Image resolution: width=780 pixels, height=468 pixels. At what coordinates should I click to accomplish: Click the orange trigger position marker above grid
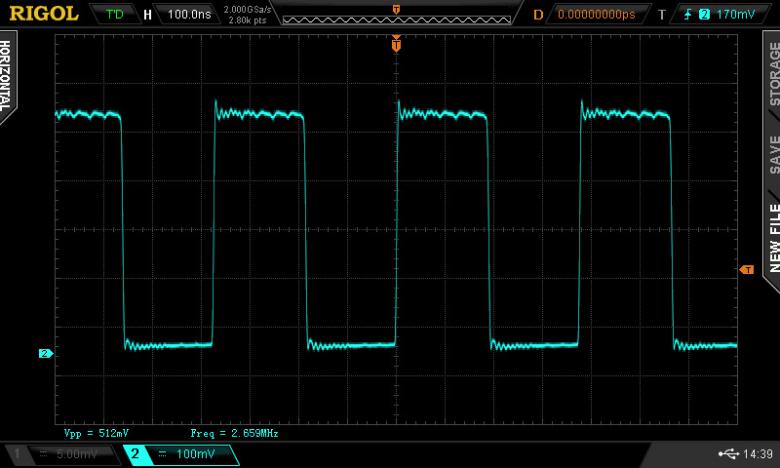coord(397,45)
